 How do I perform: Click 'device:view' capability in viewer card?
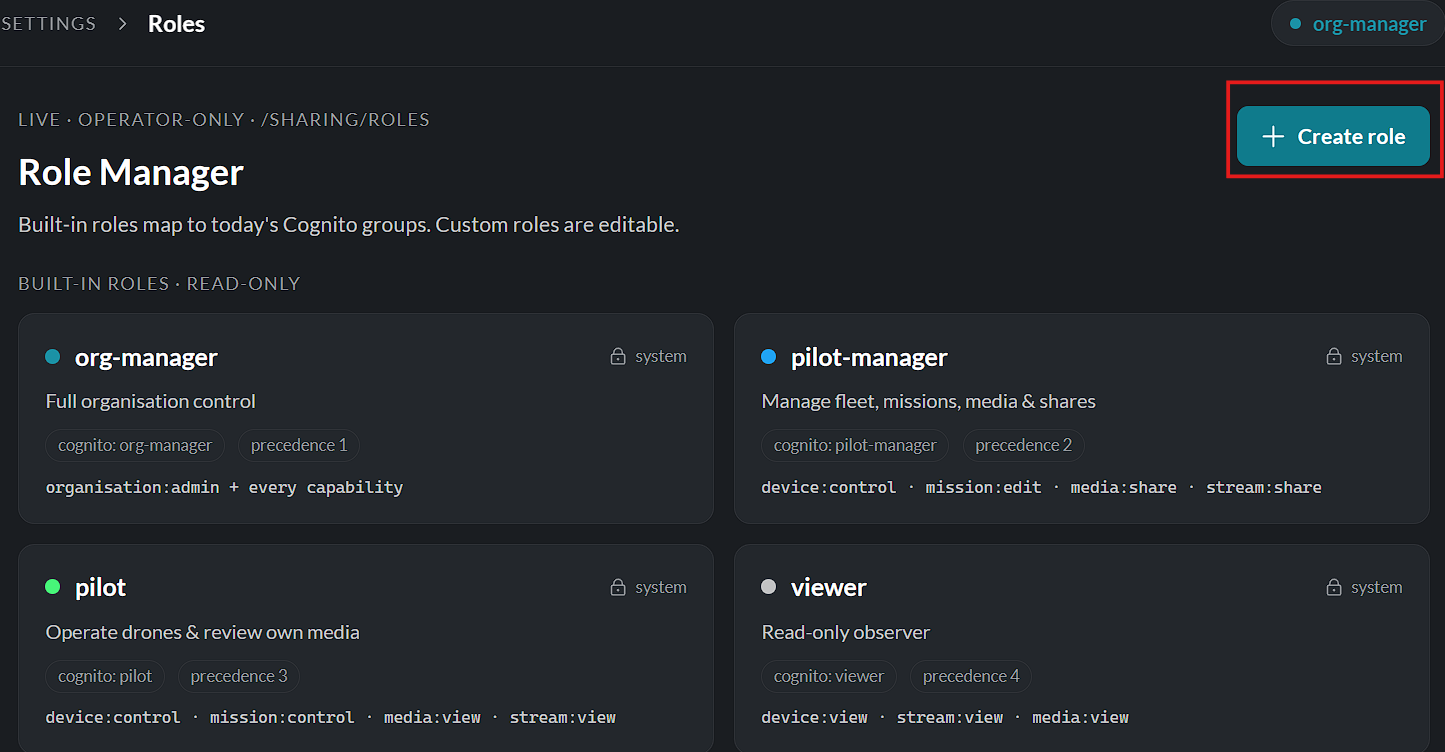point(815,718)
